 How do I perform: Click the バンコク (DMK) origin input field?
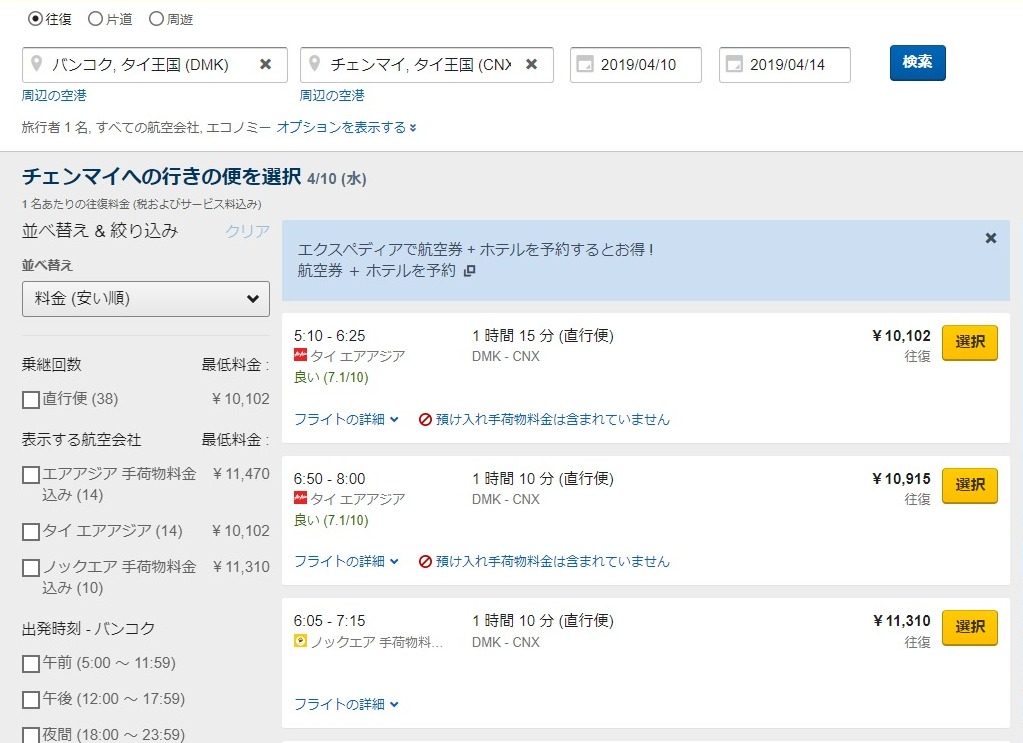pyautogui.click(x=155, y=65)
